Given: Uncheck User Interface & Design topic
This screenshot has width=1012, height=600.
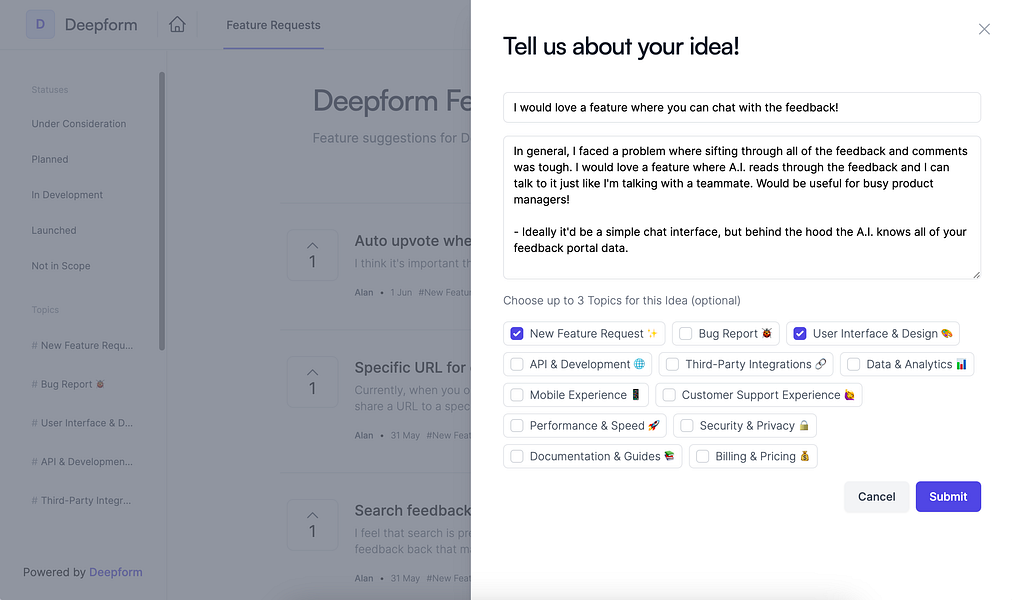Looking at the screenshot, I should tap(800, 334).
